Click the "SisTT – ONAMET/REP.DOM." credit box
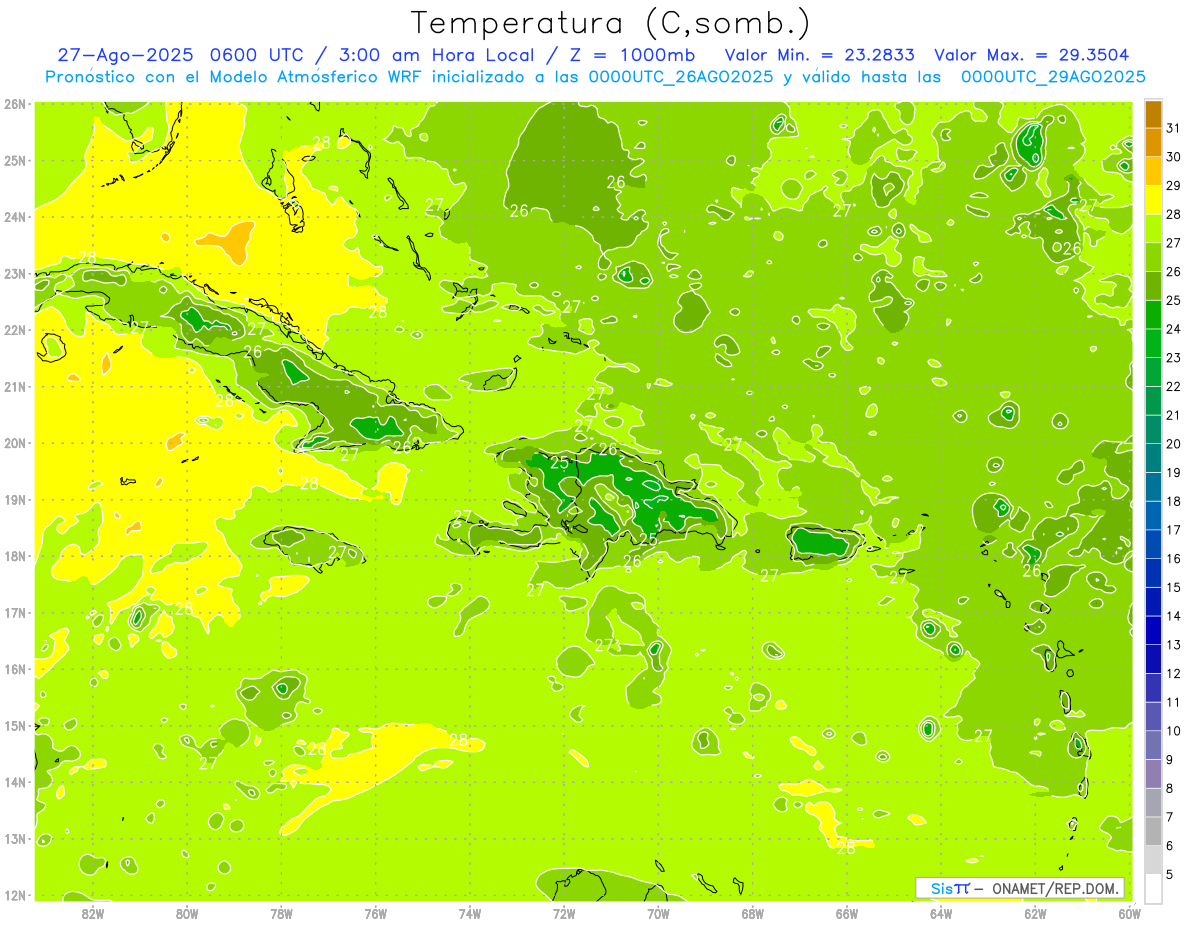The image size is (1200, 927). (1020, 888)
